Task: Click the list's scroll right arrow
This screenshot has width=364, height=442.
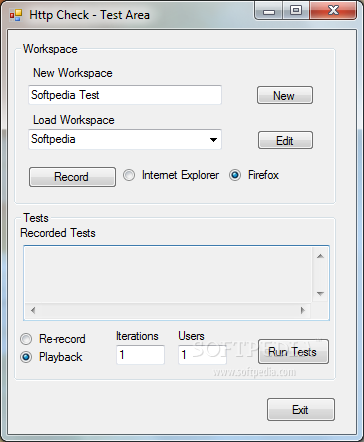Action: point(303,310)
